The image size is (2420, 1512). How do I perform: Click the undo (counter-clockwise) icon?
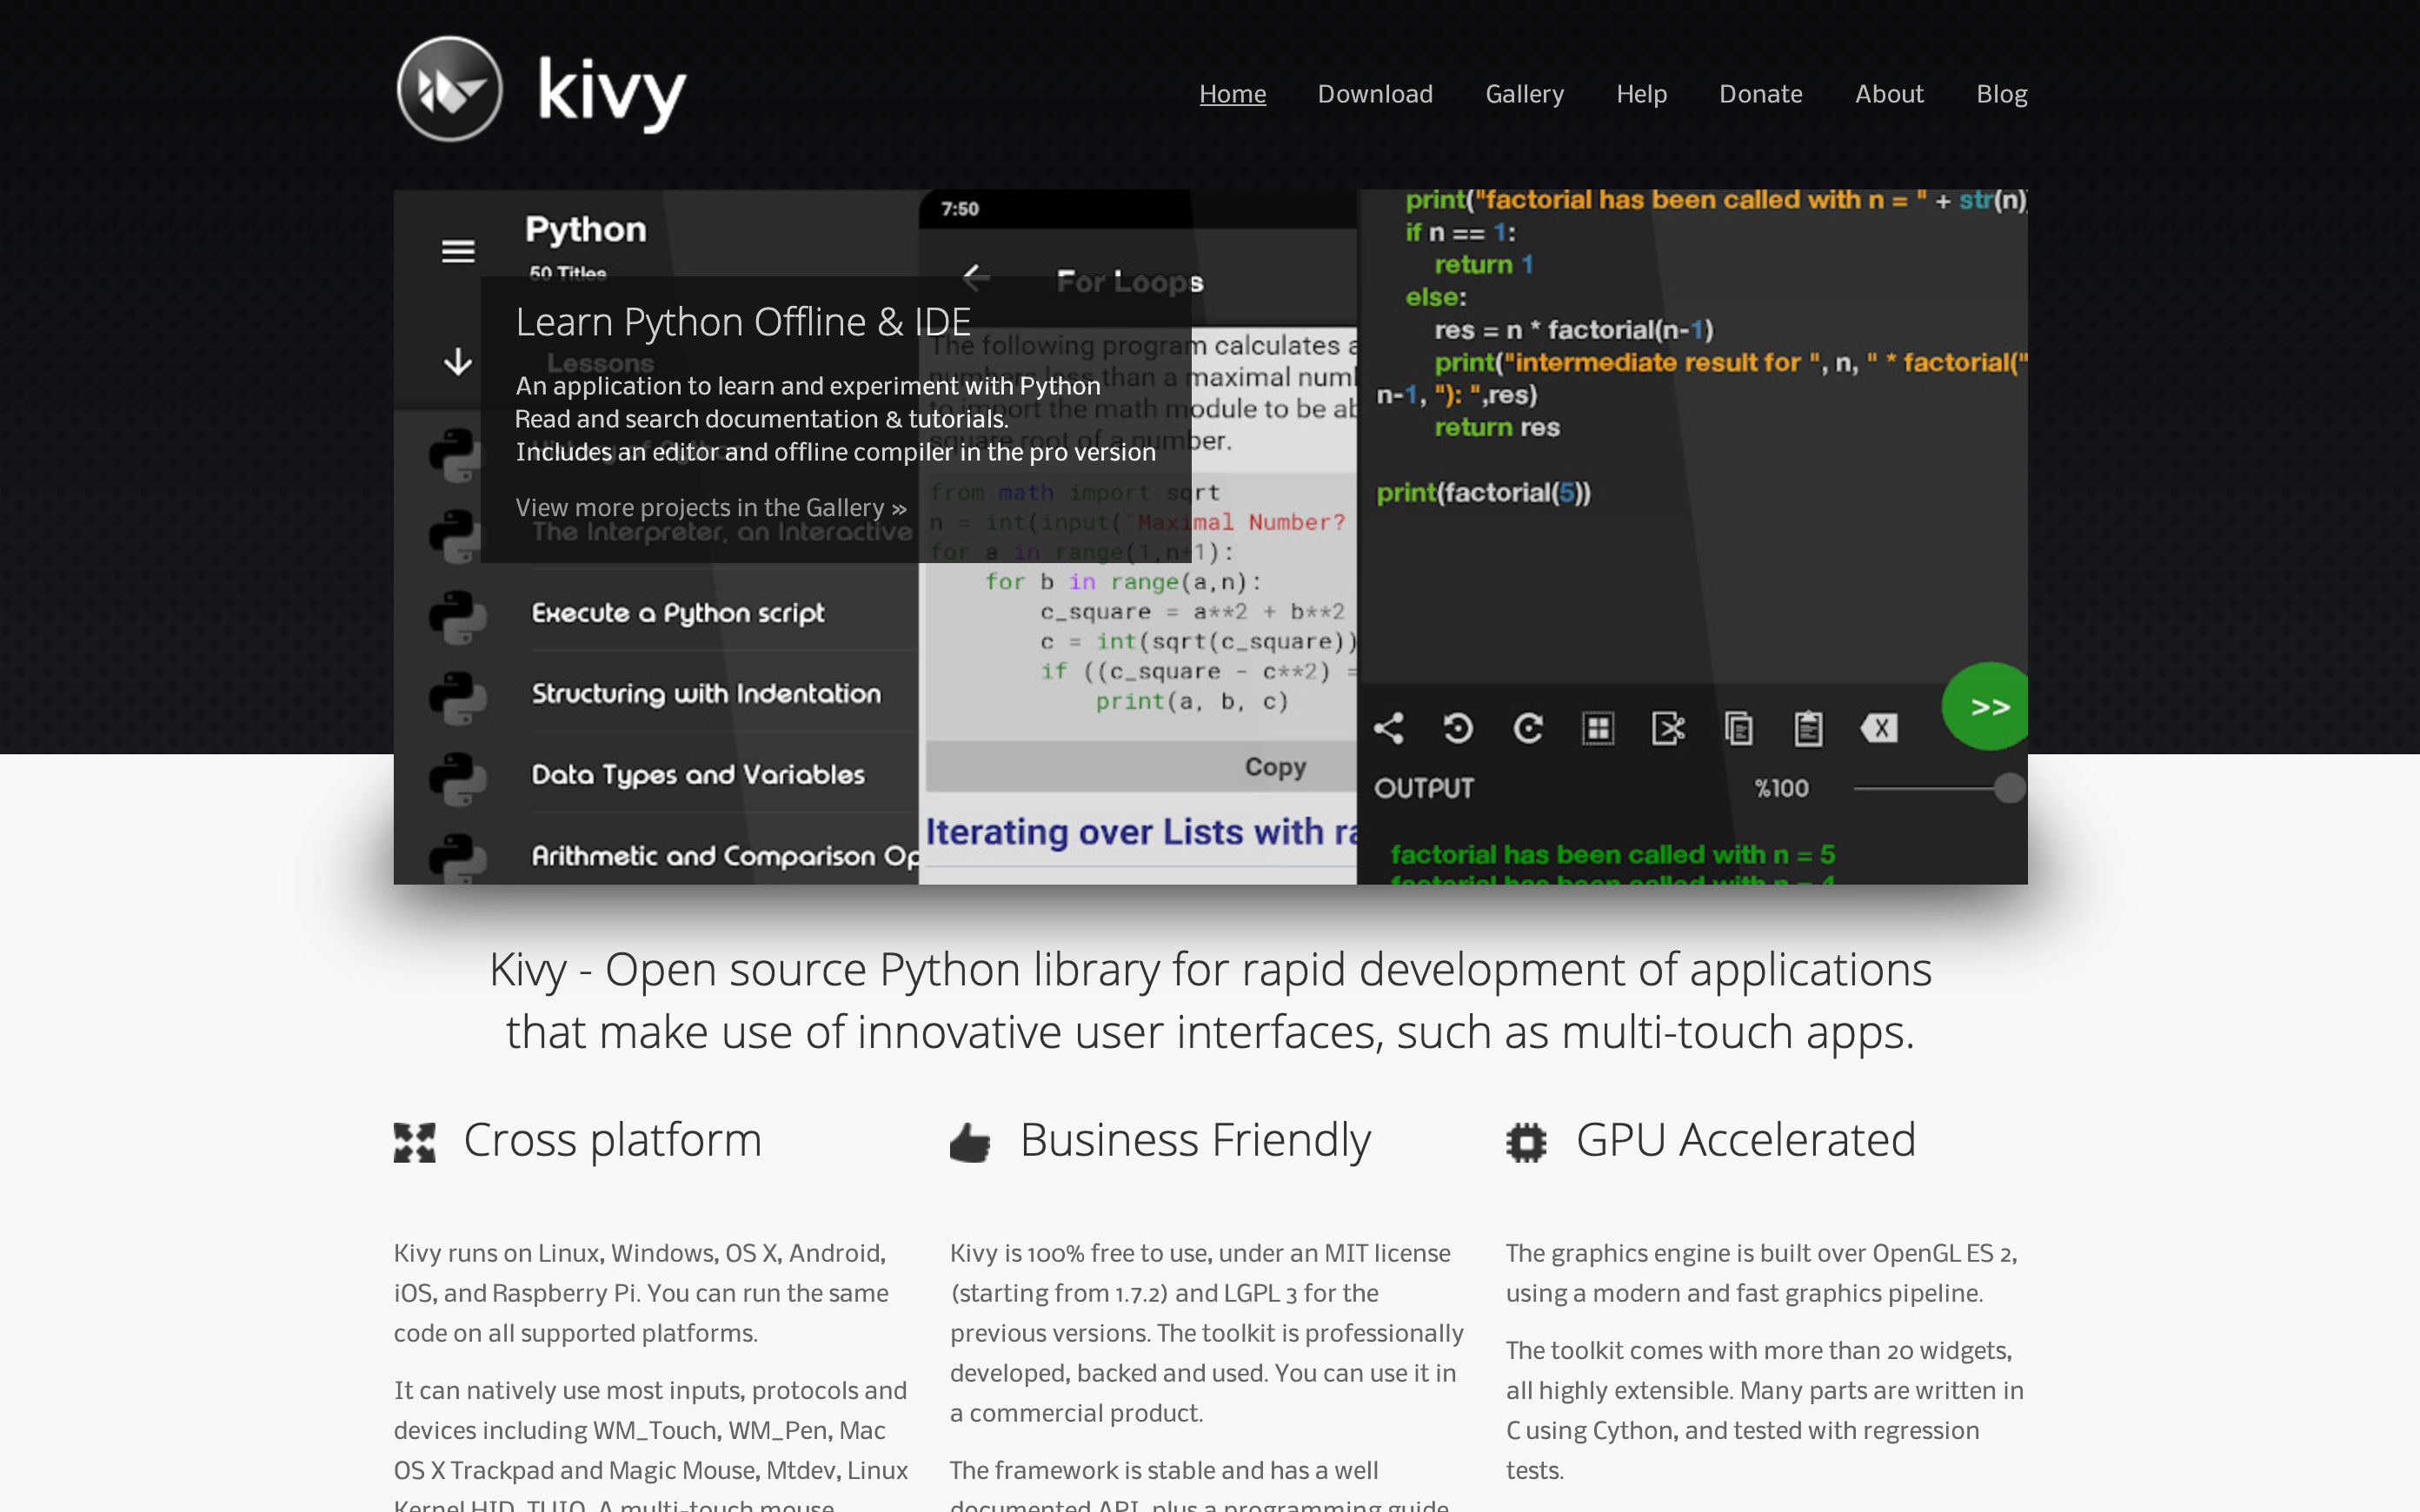click(1458, 728)
